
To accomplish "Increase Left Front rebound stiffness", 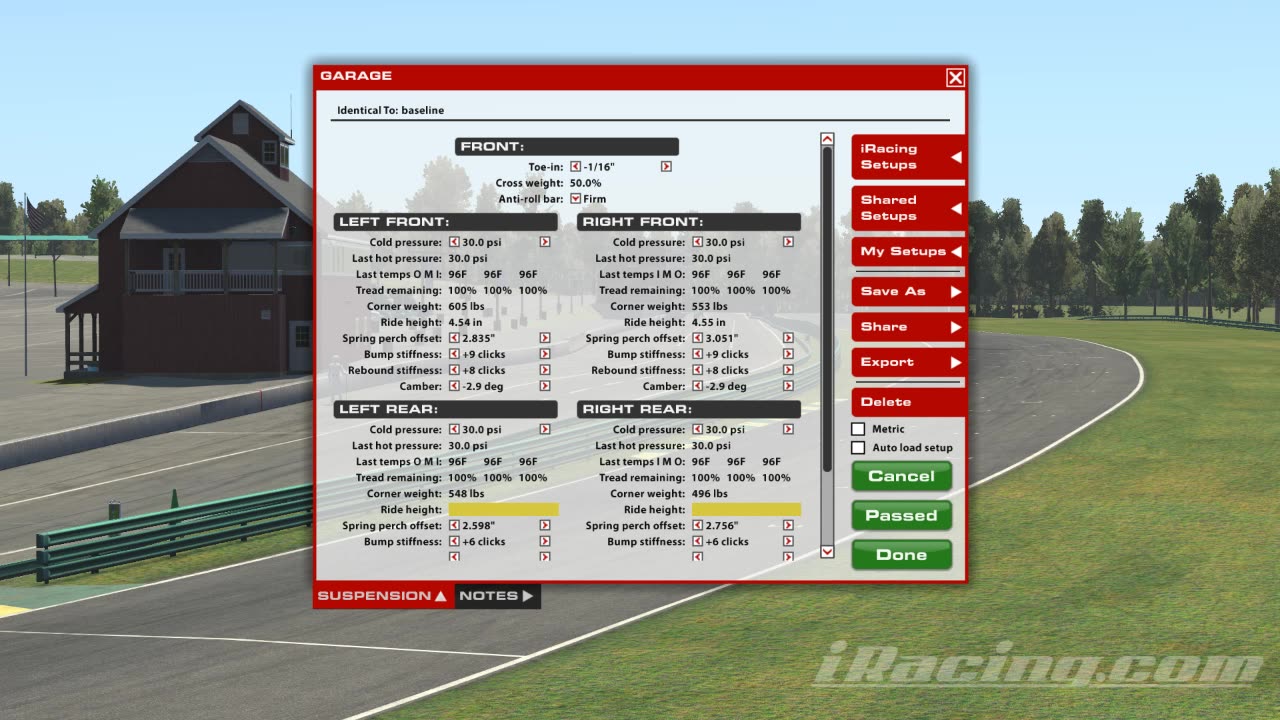I will [545, 370].
